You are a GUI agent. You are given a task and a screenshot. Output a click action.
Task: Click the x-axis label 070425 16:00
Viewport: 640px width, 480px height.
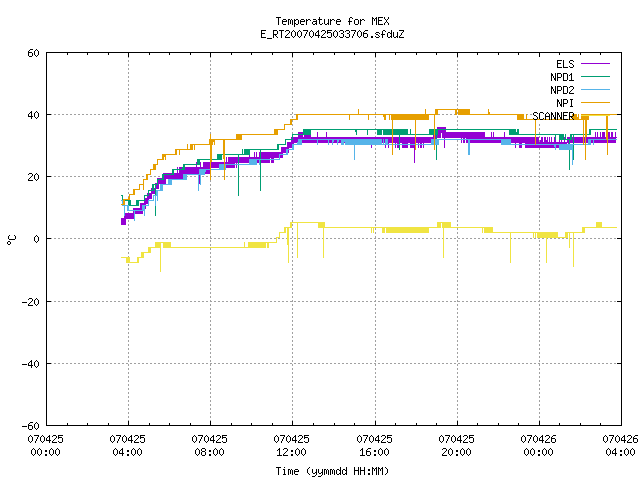(374, 446)
